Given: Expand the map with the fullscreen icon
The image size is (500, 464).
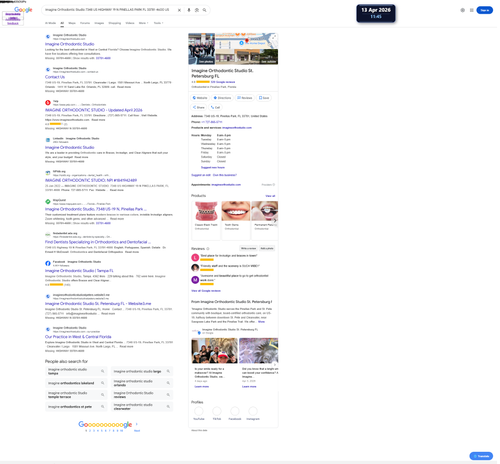Looking at the screenshot, I should [x=274, y=37].
